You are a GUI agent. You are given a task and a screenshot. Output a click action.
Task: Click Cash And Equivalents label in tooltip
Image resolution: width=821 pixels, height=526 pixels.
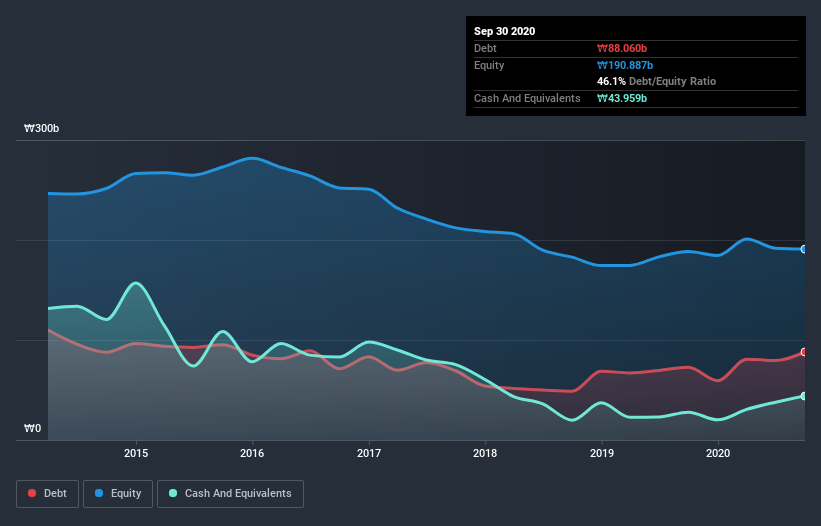coord(527,98)
